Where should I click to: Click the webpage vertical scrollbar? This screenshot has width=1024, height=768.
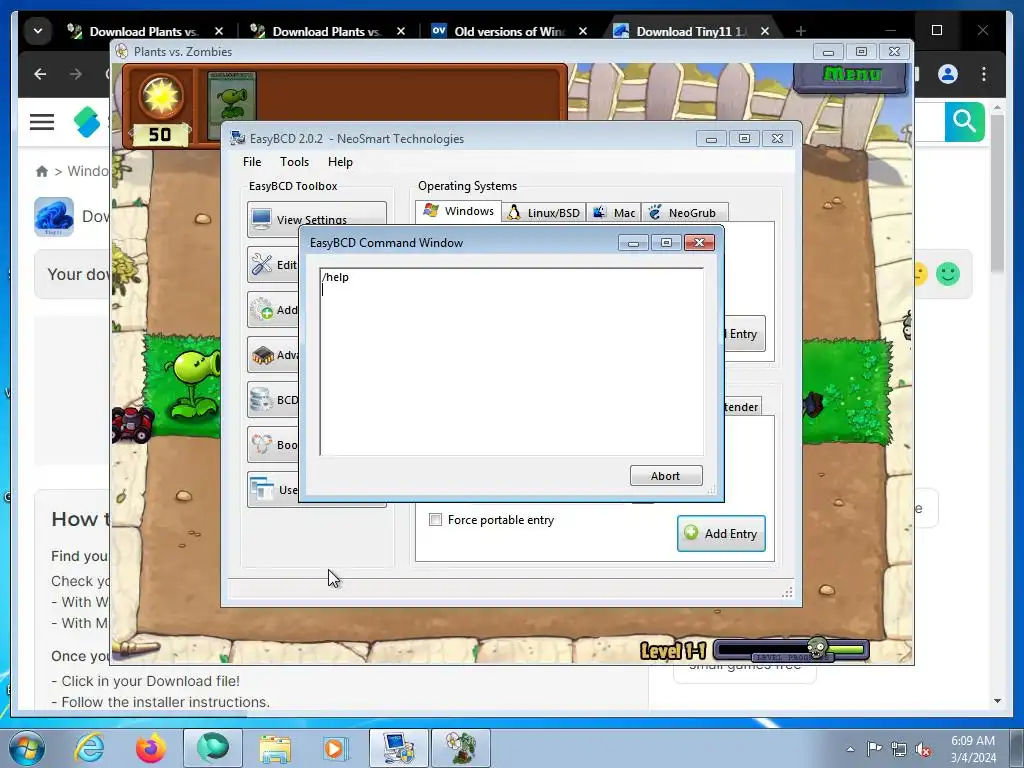[x=997, y=193]
